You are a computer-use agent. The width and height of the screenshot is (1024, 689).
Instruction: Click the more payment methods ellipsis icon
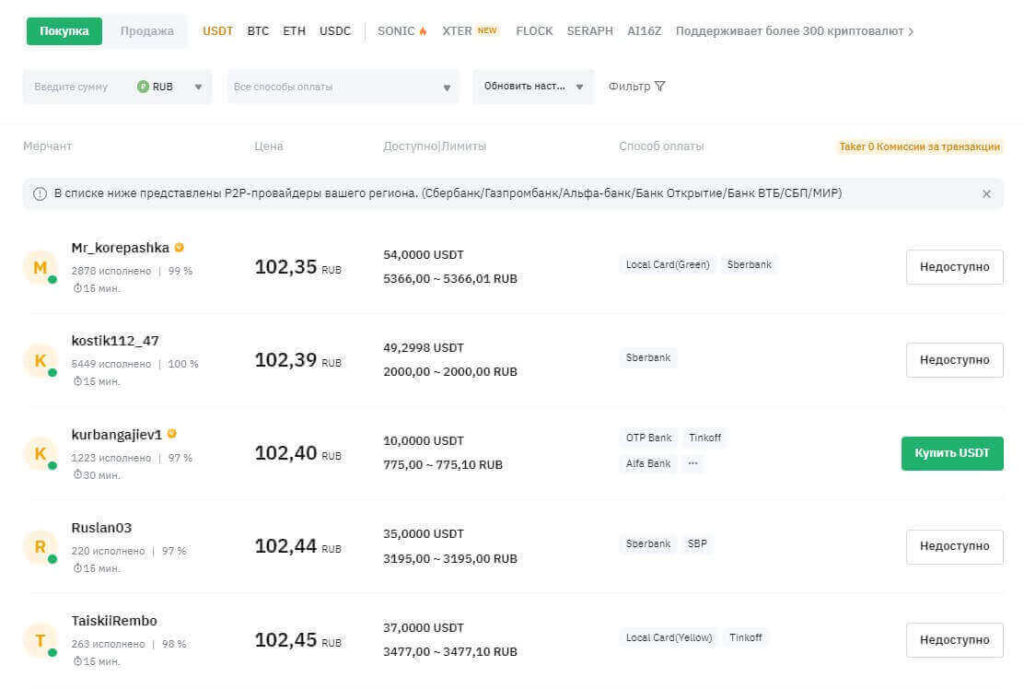[x=693, y=464]
